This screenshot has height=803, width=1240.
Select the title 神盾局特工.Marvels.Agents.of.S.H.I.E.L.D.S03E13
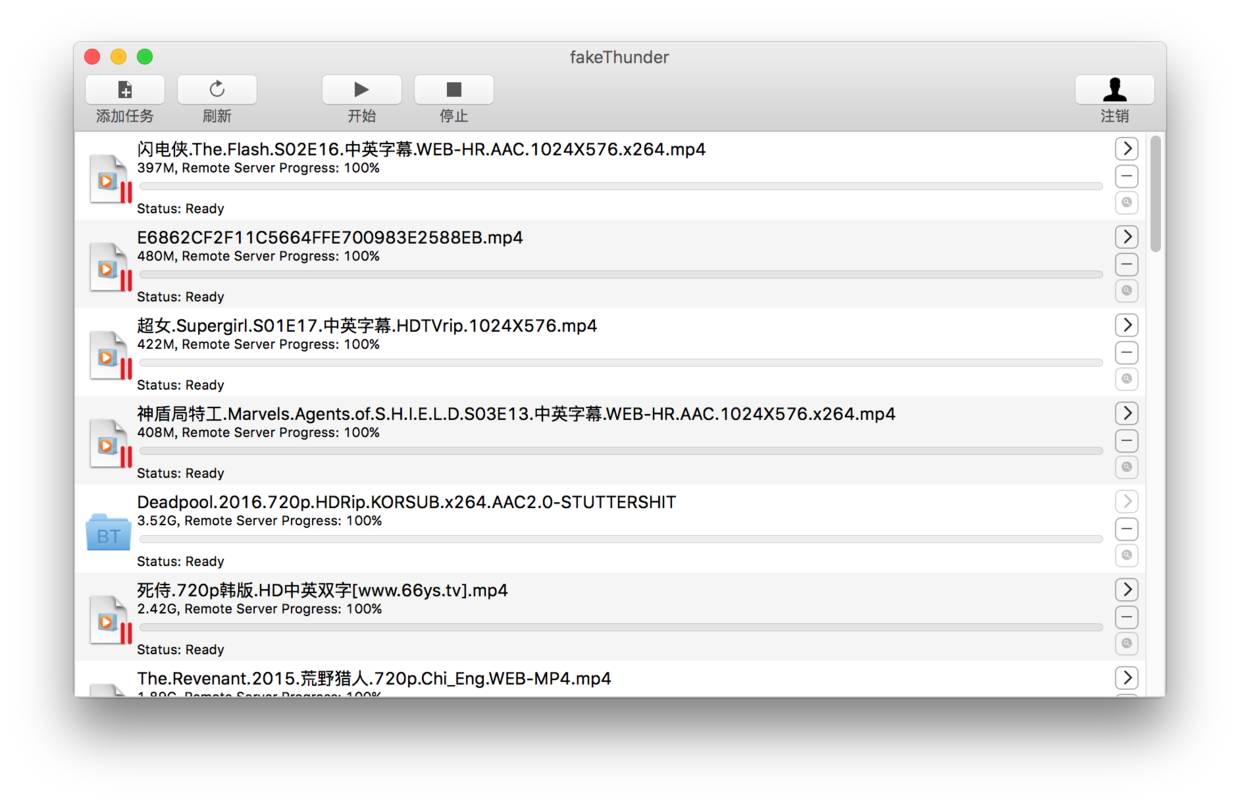pos(516,413)
